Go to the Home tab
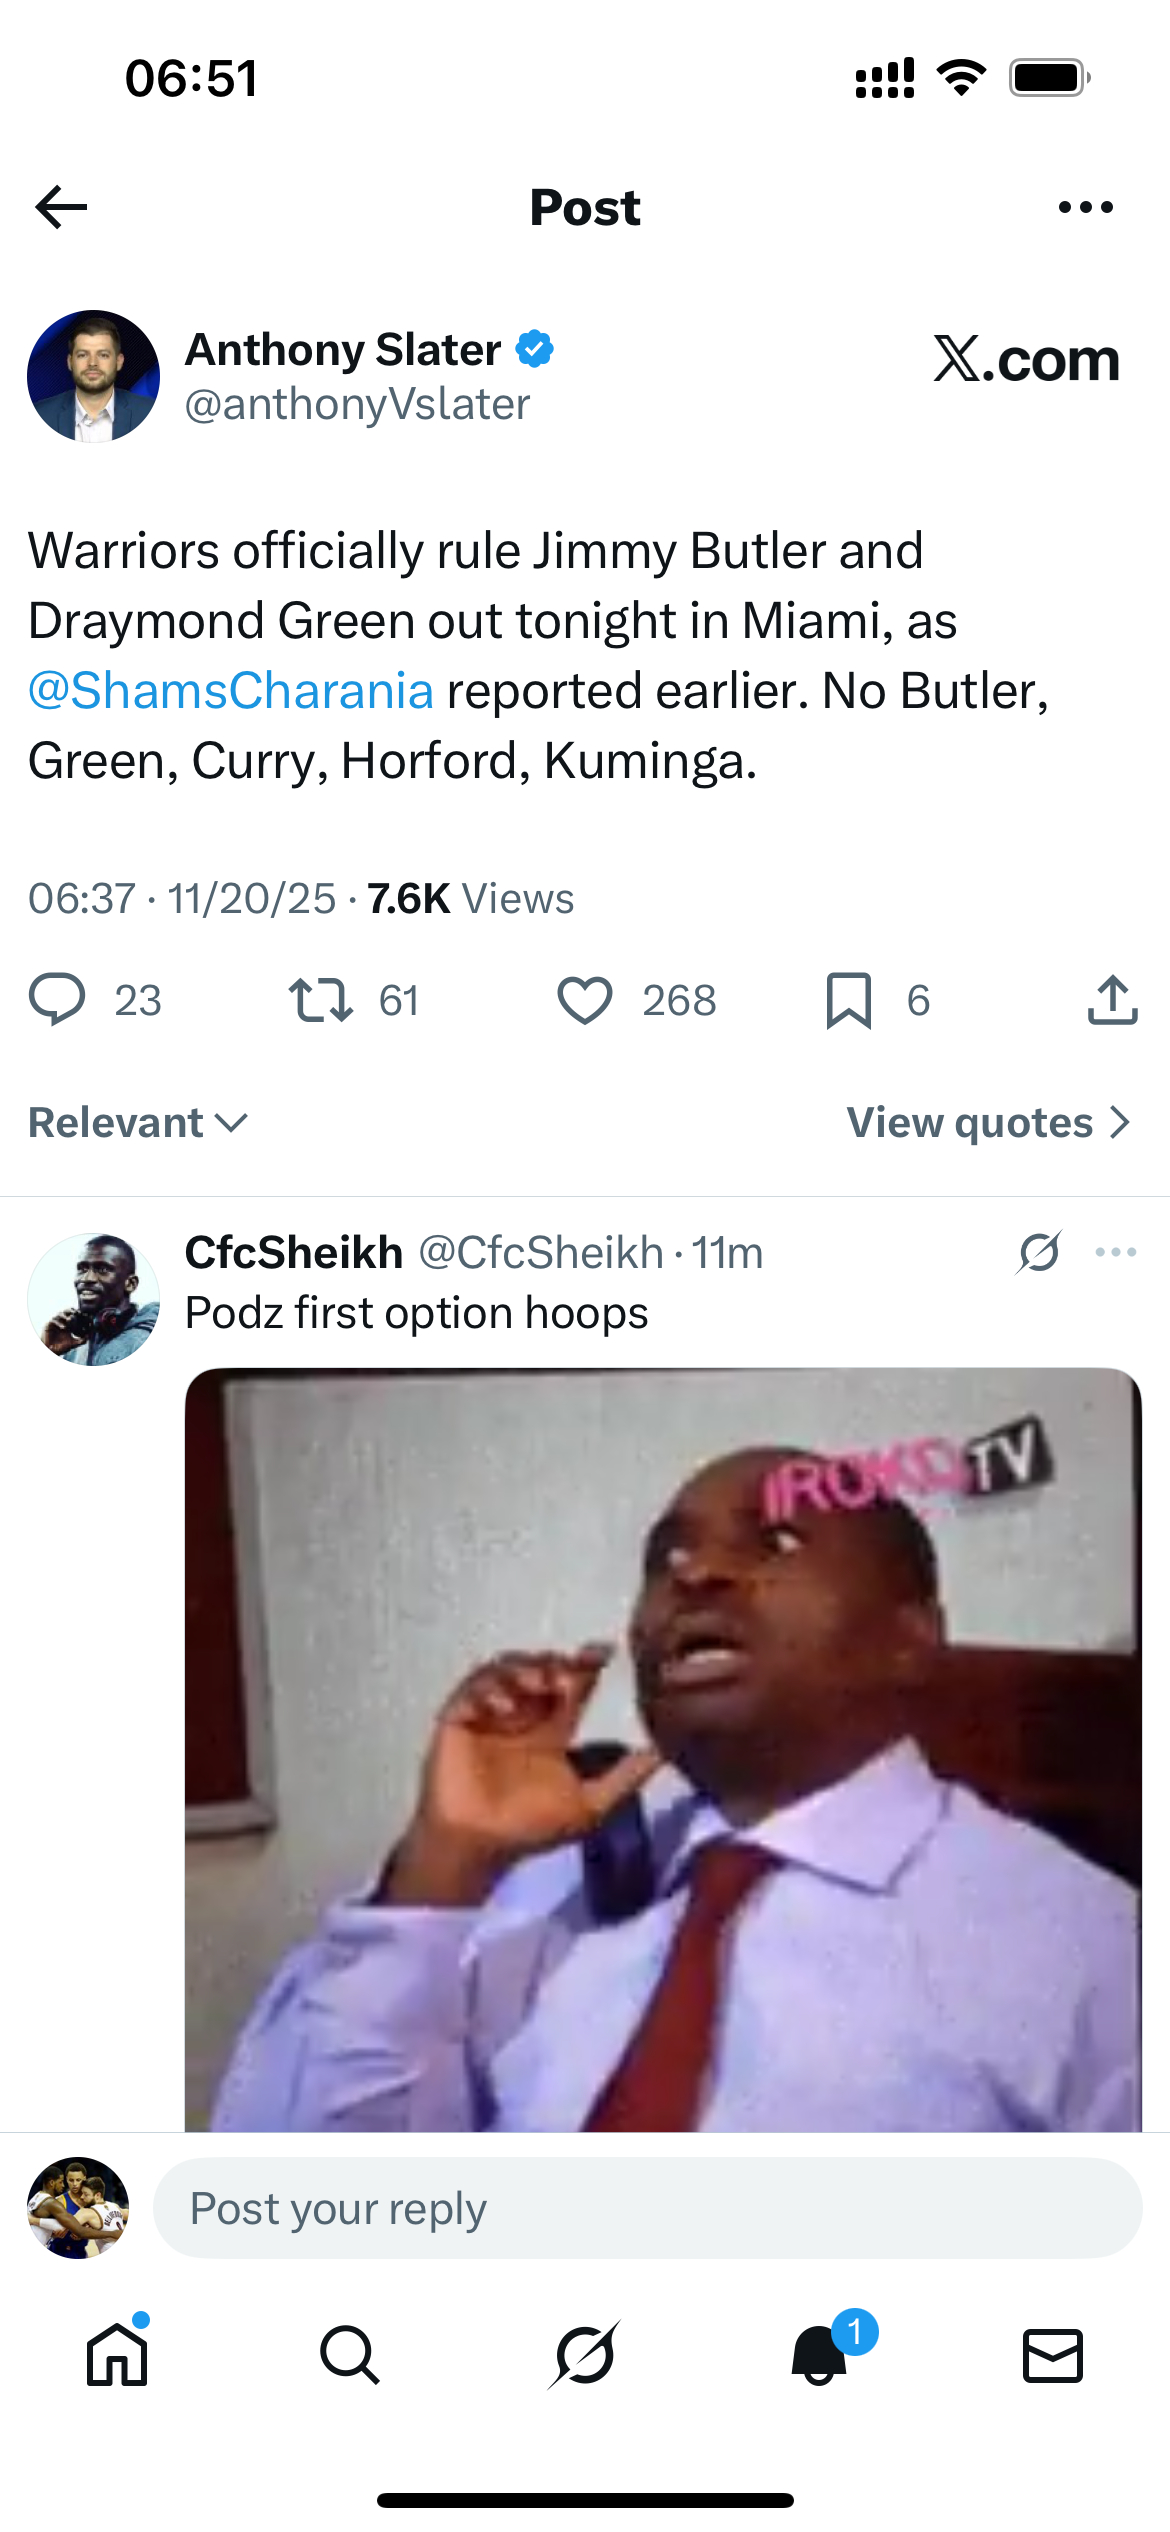The height and width of the screenshot is (2532, 1170). [x=117, y=2355]
